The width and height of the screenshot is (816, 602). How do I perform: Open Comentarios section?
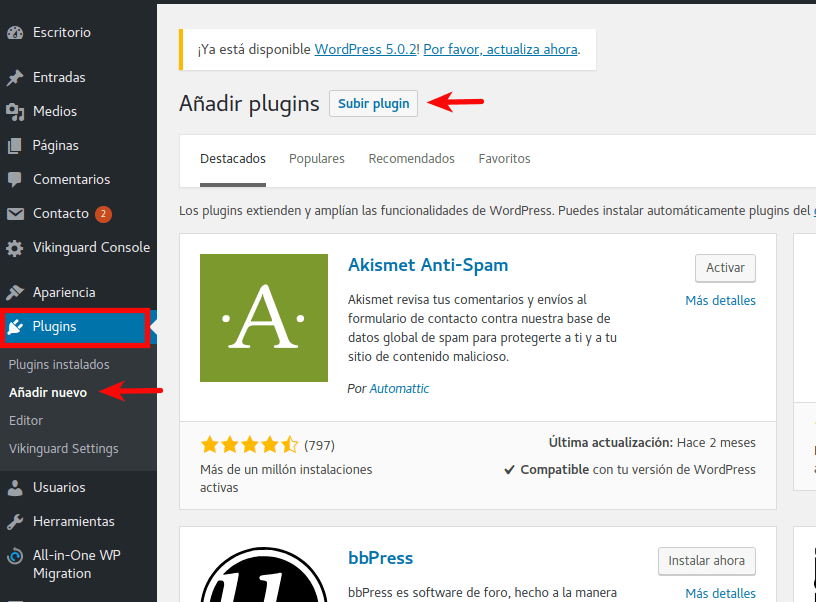click(x=71, y=180)
